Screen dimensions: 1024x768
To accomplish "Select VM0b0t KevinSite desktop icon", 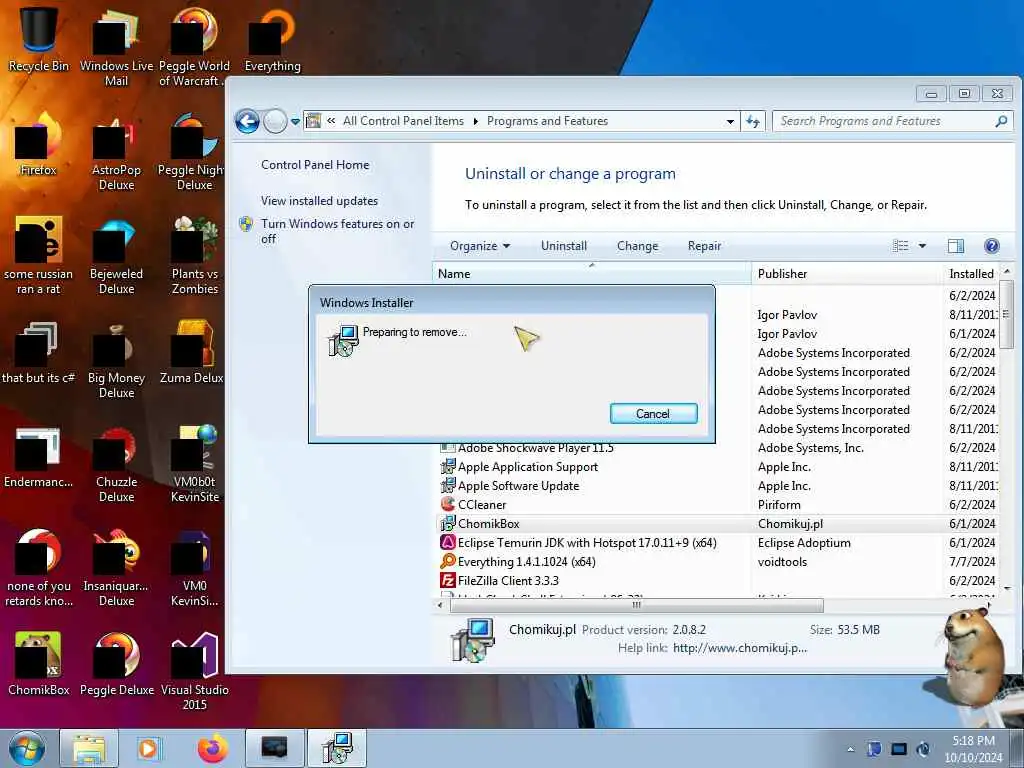I will (194, 463).
